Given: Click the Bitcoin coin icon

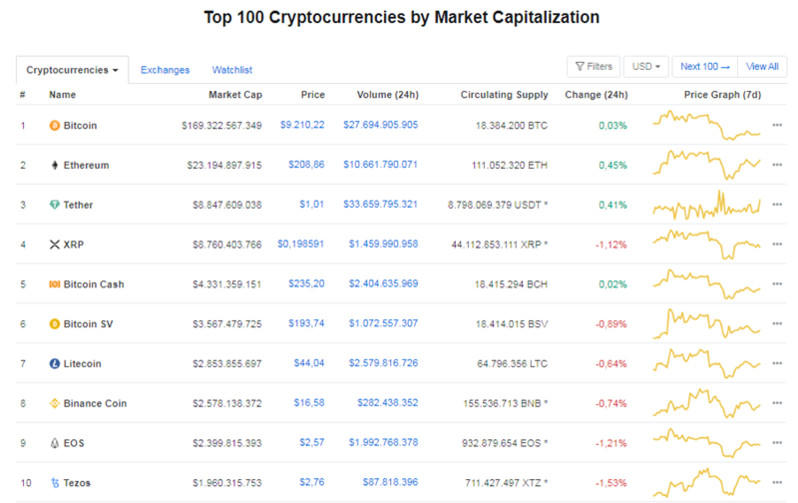Looking at the screenshot, I should [x=54, y=126].
